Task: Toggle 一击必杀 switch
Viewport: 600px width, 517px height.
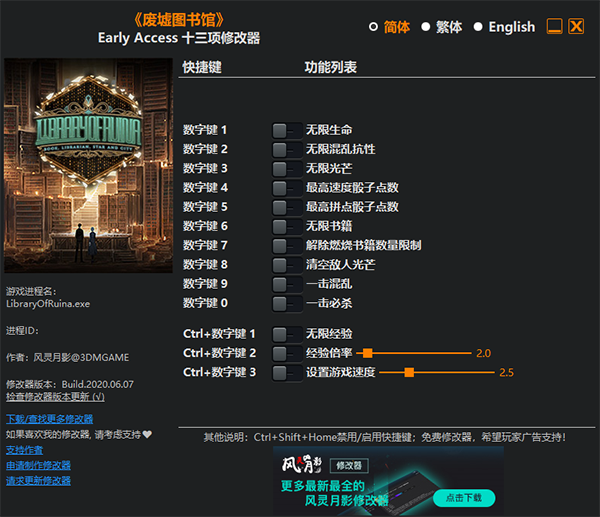Action: (x=287, y=304)
